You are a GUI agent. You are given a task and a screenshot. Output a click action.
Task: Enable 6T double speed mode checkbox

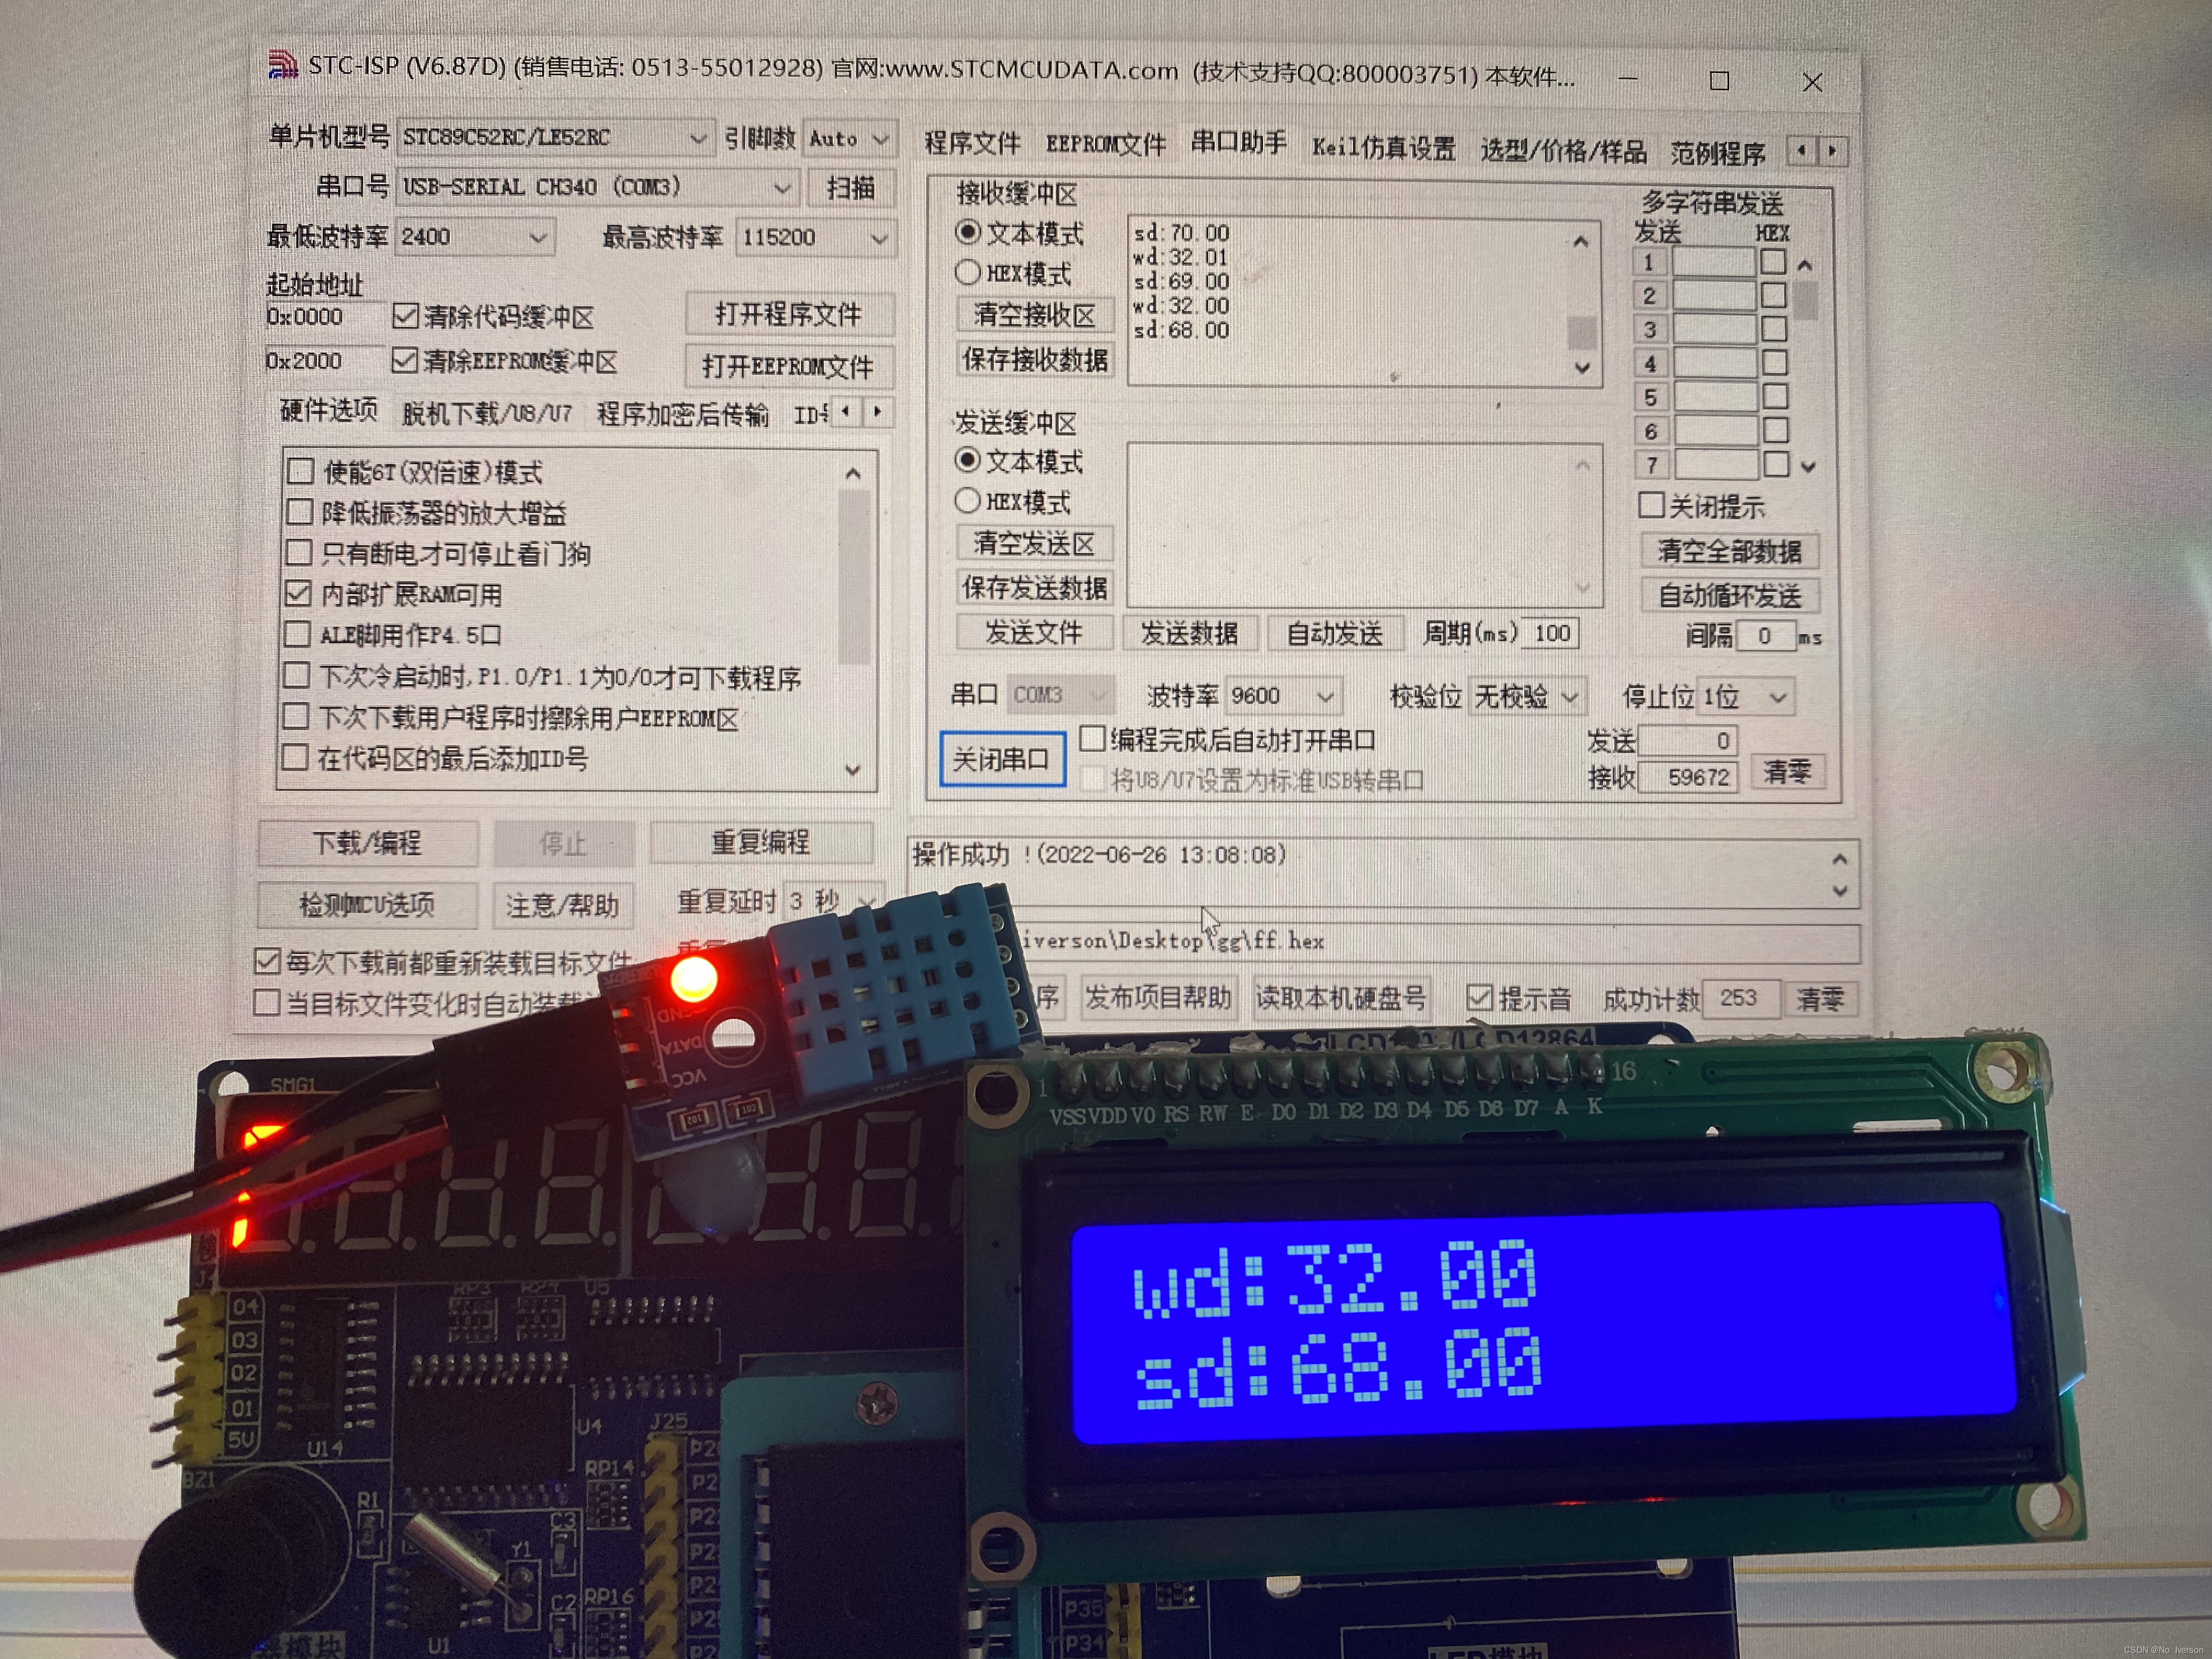(x=301, y=471)
